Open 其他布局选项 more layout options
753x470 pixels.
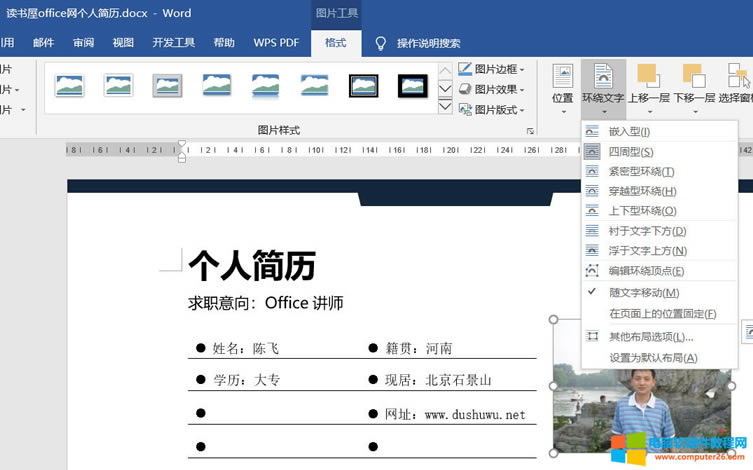pyautogui.click(x=650, y=337)
